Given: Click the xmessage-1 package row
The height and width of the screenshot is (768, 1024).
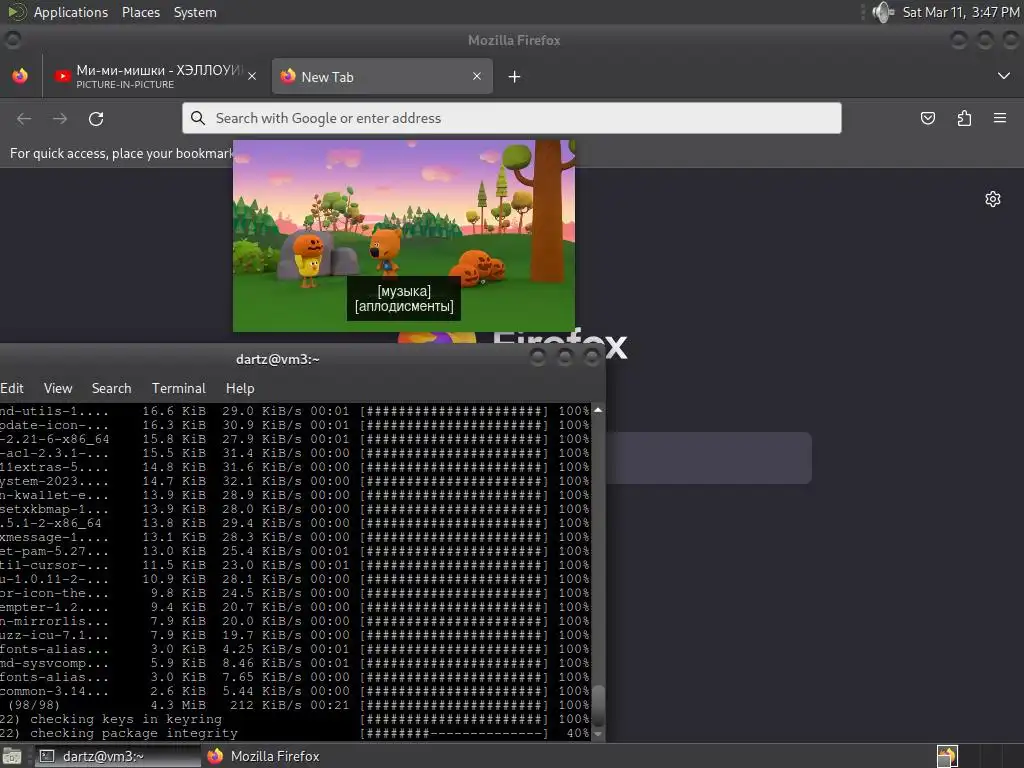Looking at the screenshot, I should [295, 537].
